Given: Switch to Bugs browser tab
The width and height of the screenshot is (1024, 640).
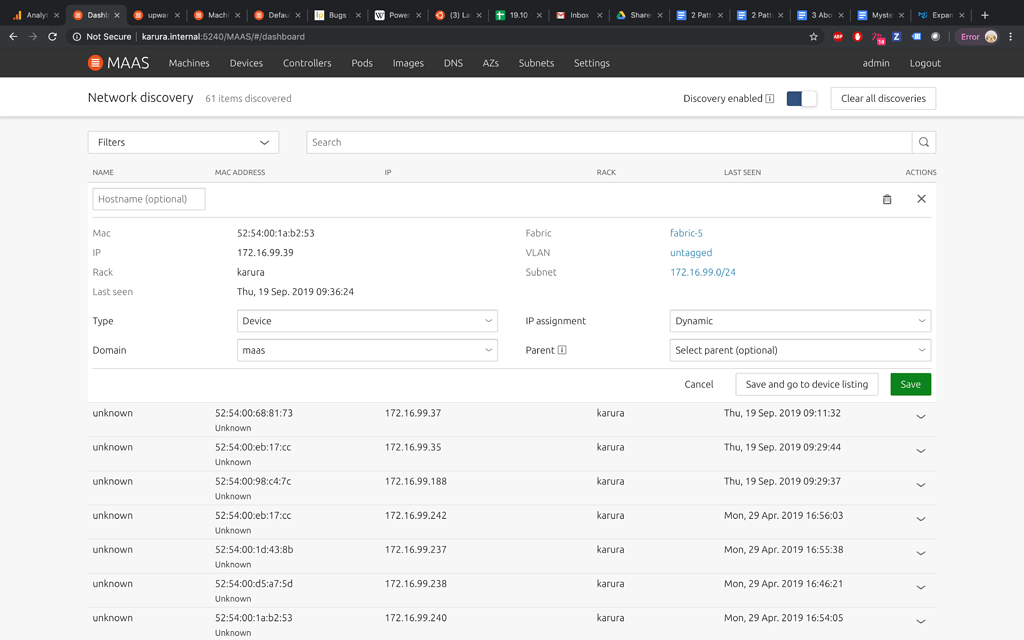Looking at the screenshot, I should 338,15.
